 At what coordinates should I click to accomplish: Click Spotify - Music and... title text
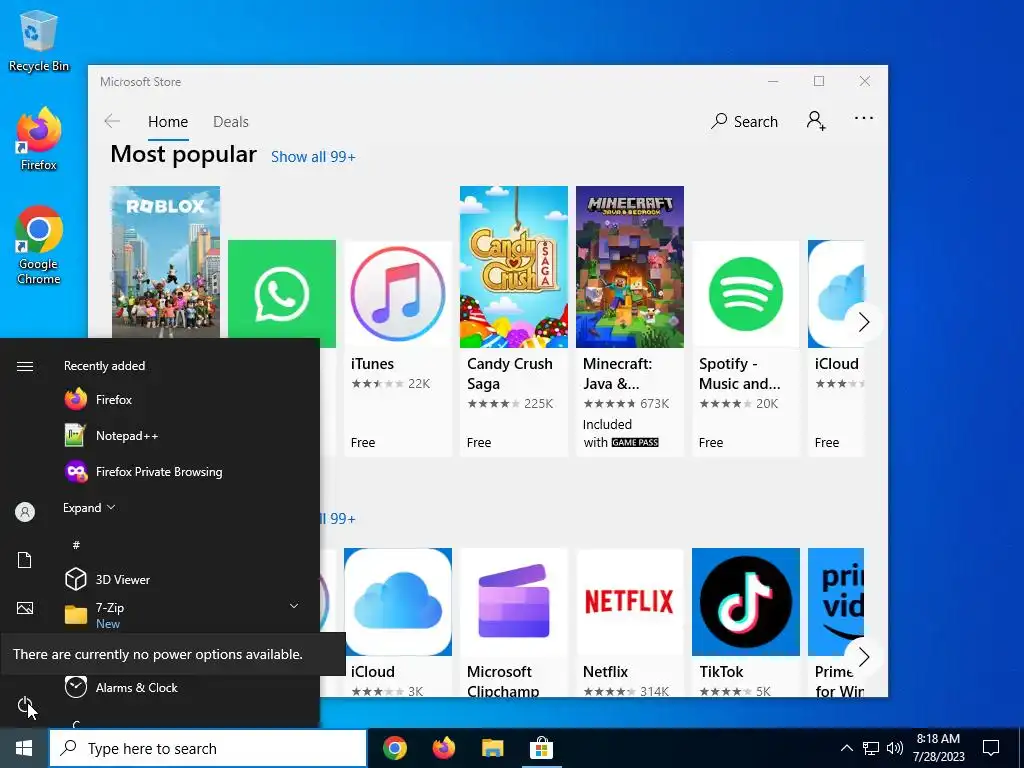(739, 374)
